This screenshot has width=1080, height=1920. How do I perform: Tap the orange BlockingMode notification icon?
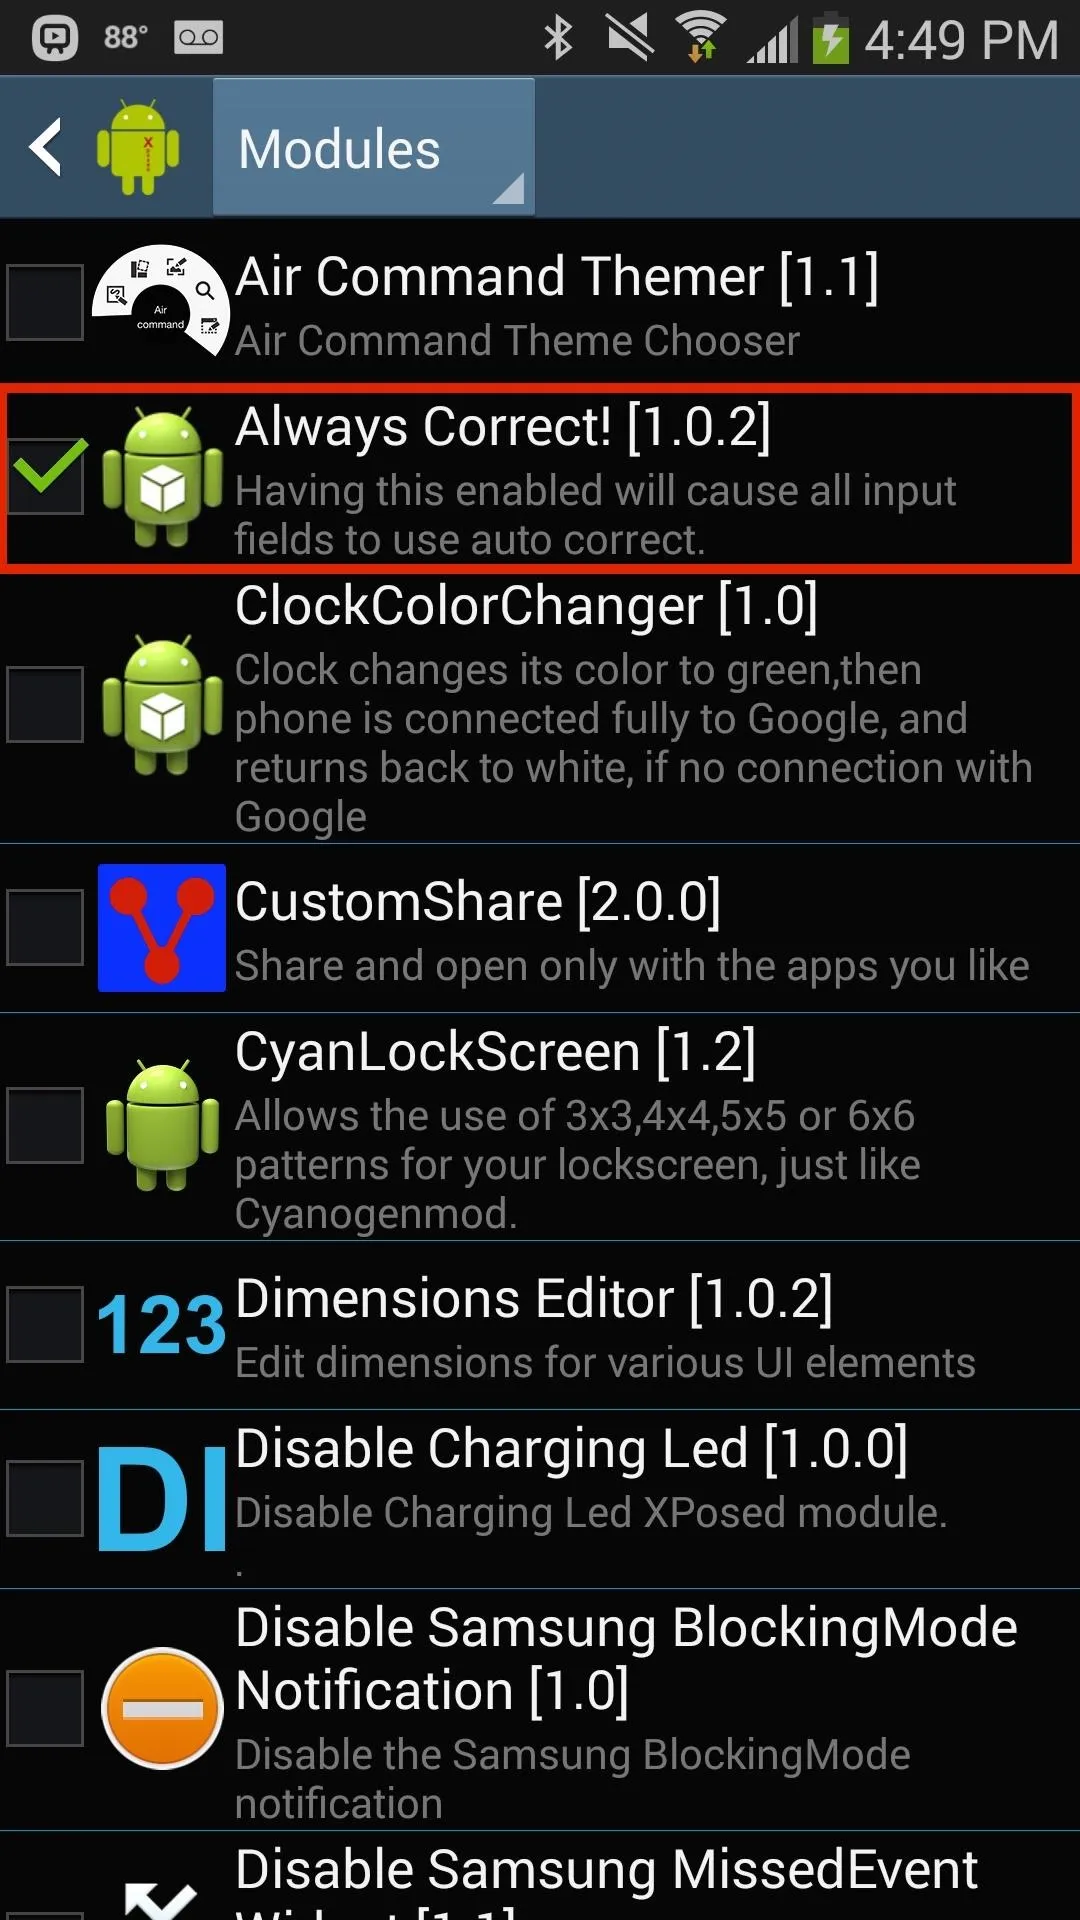tap(162, 1708)
